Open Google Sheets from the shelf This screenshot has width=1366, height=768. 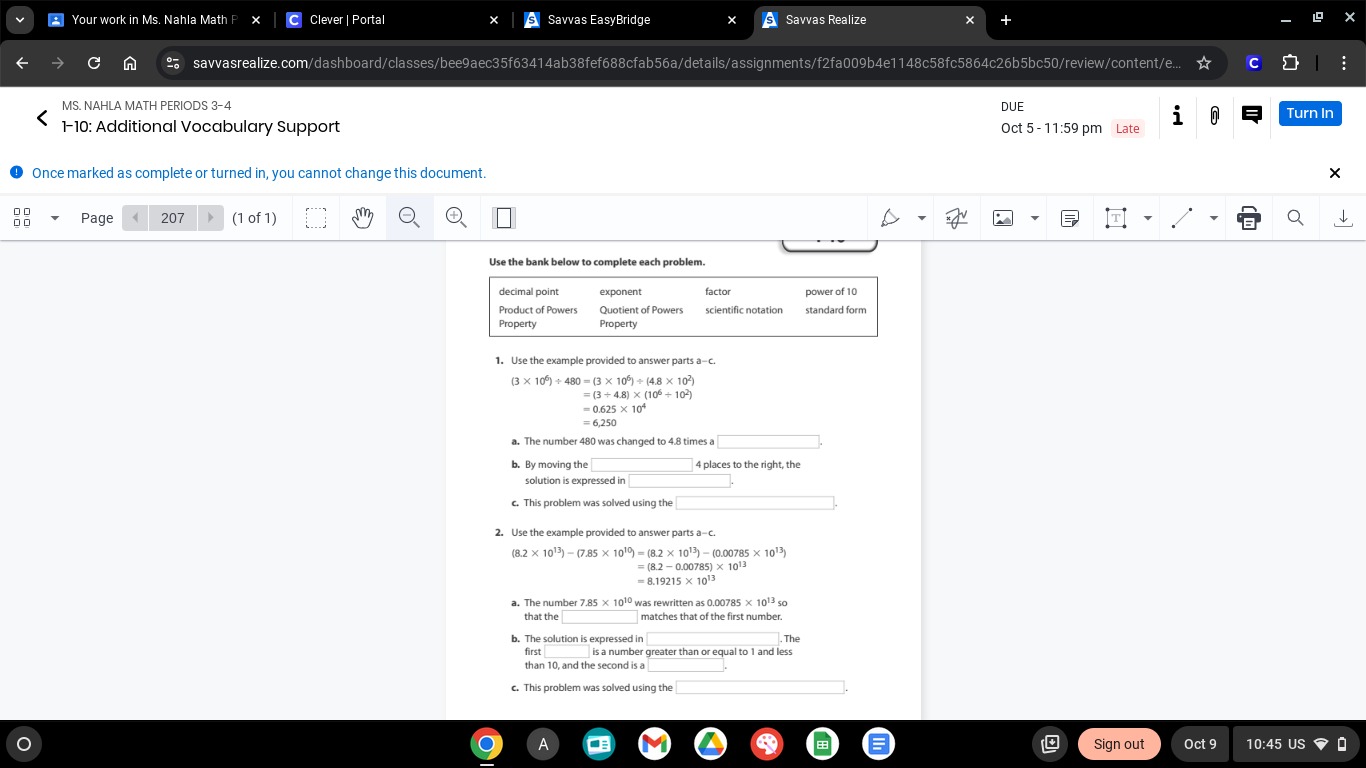[822, 743]
